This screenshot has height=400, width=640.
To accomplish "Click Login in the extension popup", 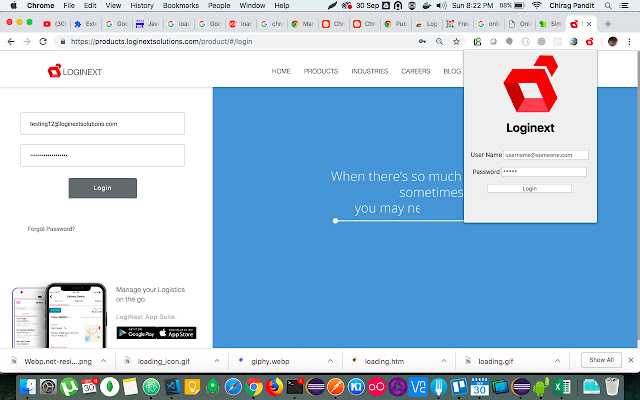I will [529, 189].
